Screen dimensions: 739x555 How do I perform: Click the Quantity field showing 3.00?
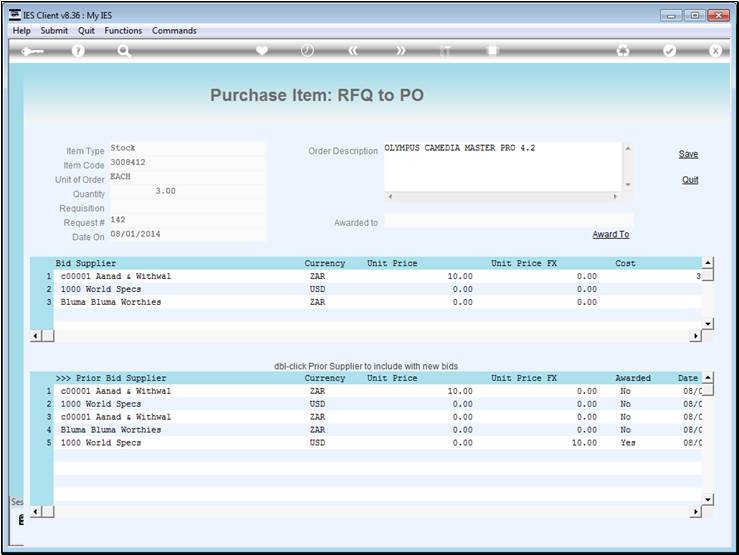pos(188,191)
